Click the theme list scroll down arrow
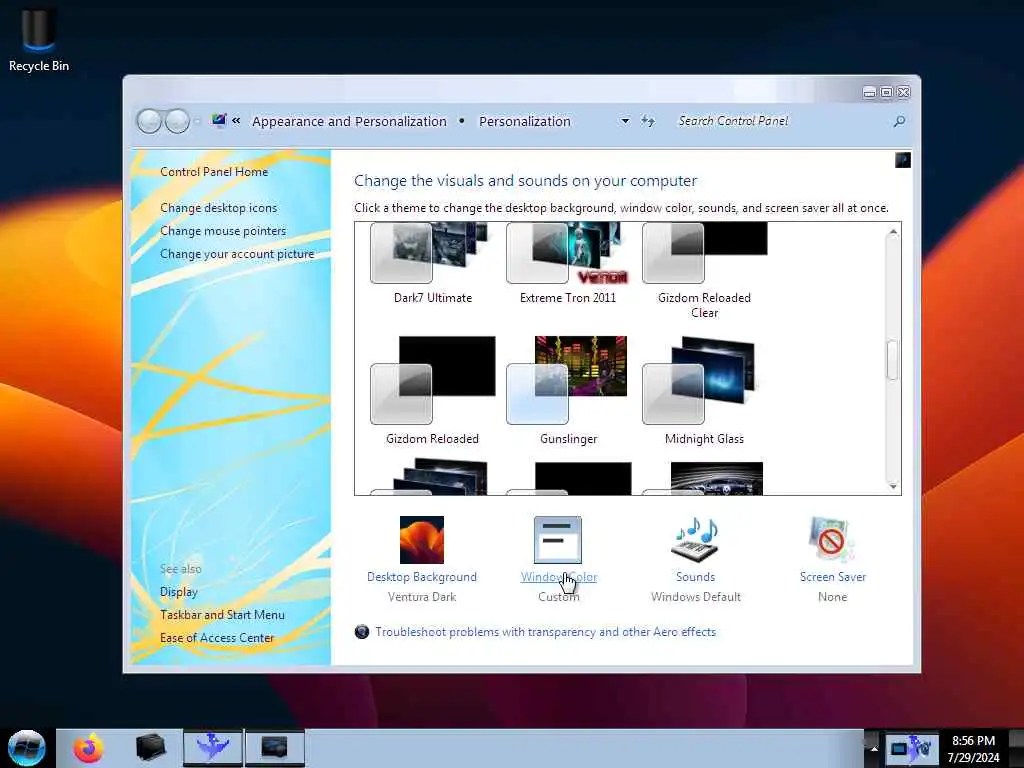 893,486
